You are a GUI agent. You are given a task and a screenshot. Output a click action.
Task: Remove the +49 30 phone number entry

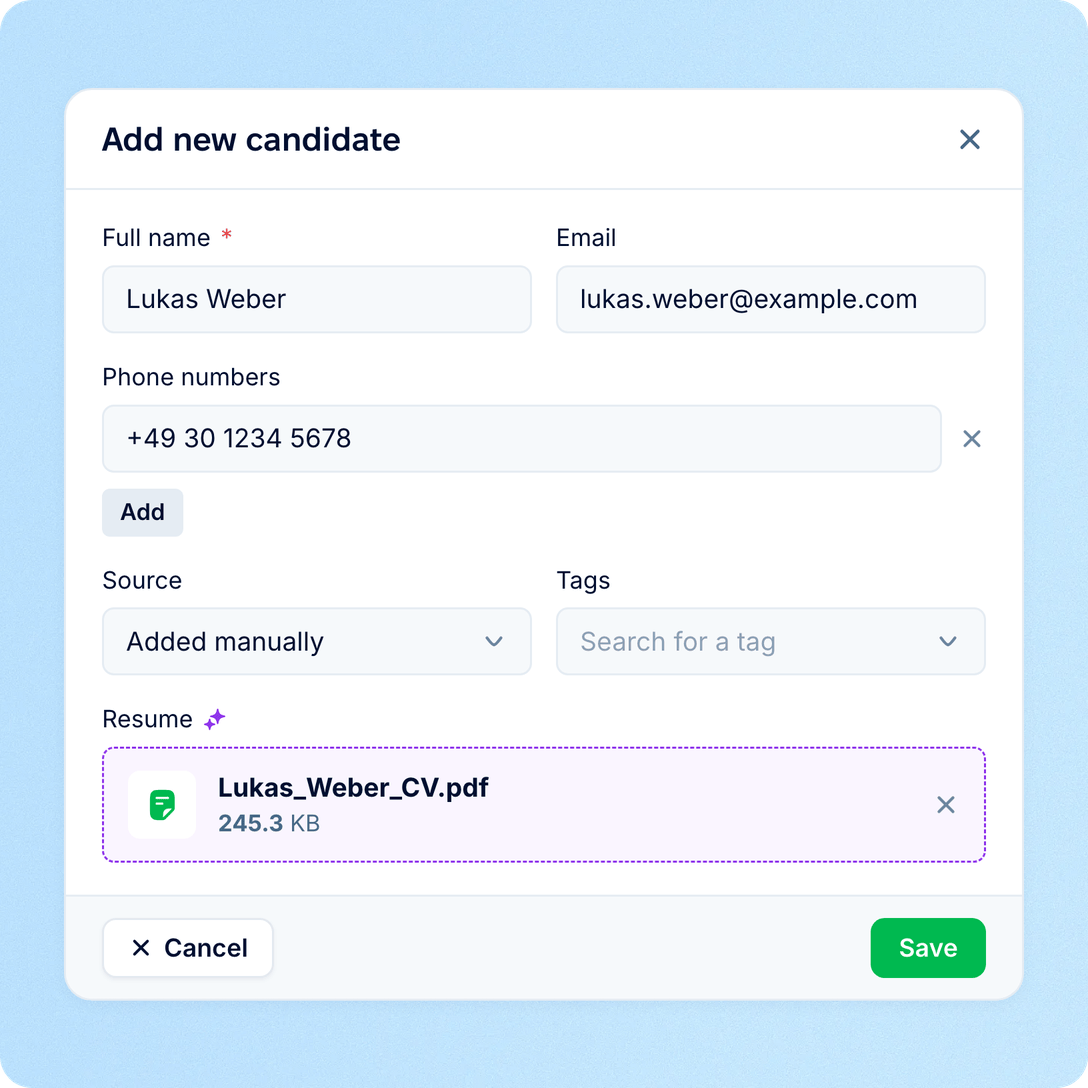click(971, 439)
